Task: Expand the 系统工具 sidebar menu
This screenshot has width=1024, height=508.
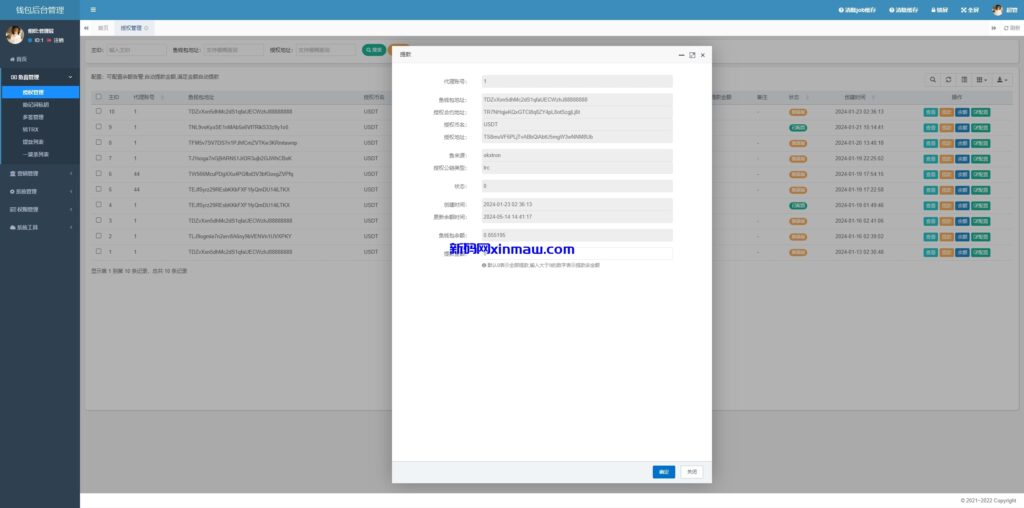Action: (40, 227)
